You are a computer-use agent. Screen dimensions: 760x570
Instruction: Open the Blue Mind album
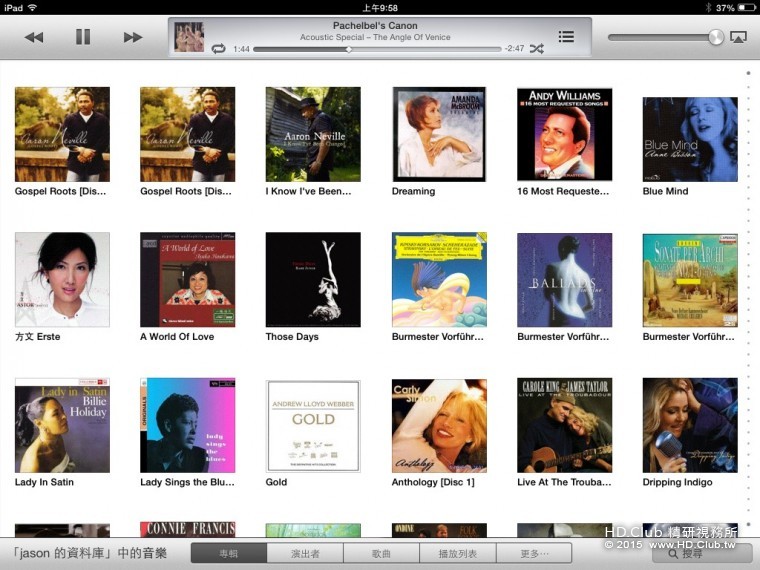point(689,139)
